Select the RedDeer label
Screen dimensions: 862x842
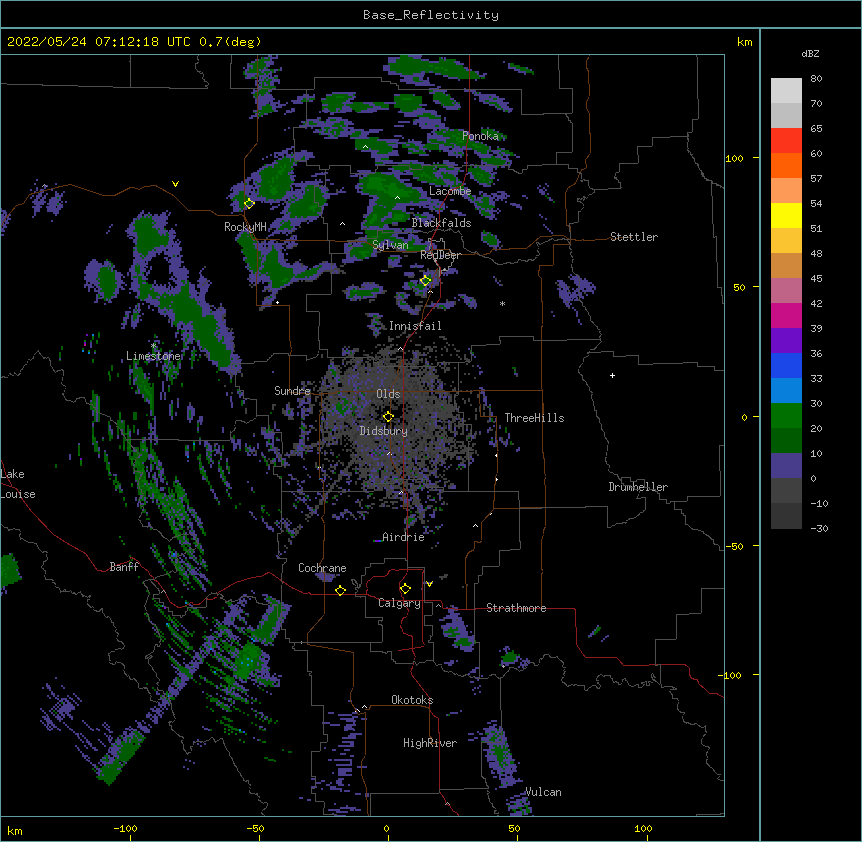pyautogui.click(x=440, y=255)
